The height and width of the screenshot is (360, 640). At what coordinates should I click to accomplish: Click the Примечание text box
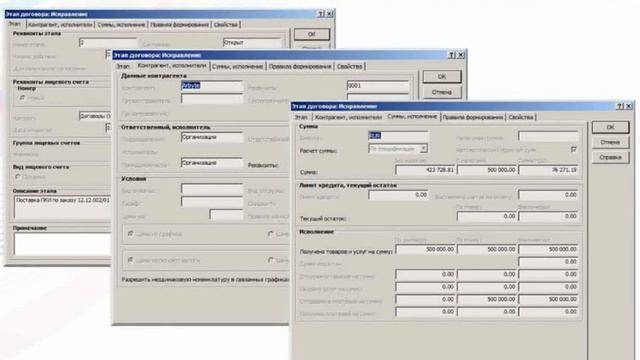pos(63,244)
